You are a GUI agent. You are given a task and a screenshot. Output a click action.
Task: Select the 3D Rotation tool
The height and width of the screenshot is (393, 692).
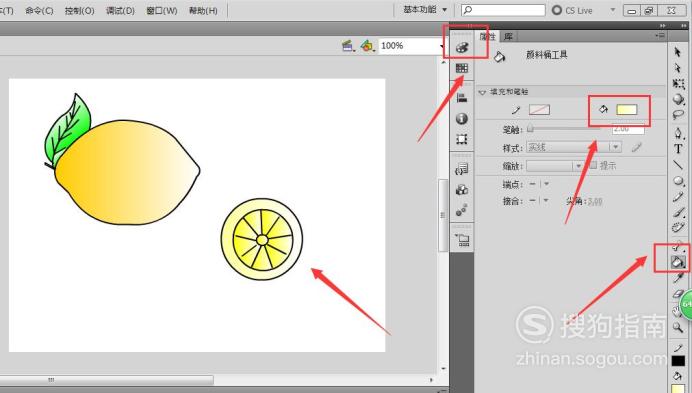pos(678,100)
